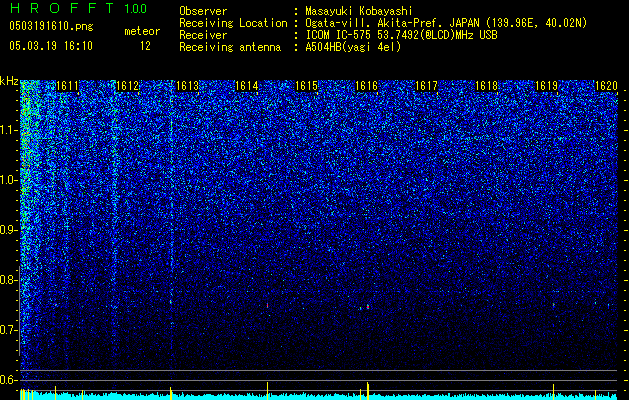Click the 0.8 kHz axis label

[x=8, y=280]
